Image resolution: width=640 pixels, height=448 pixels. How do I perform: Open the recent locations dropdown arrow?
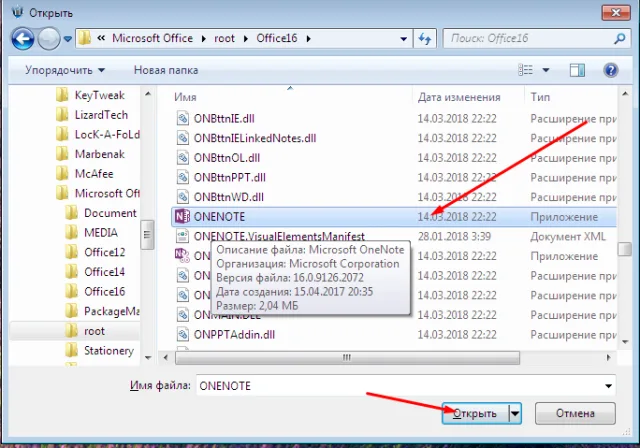tap(68, 39)
